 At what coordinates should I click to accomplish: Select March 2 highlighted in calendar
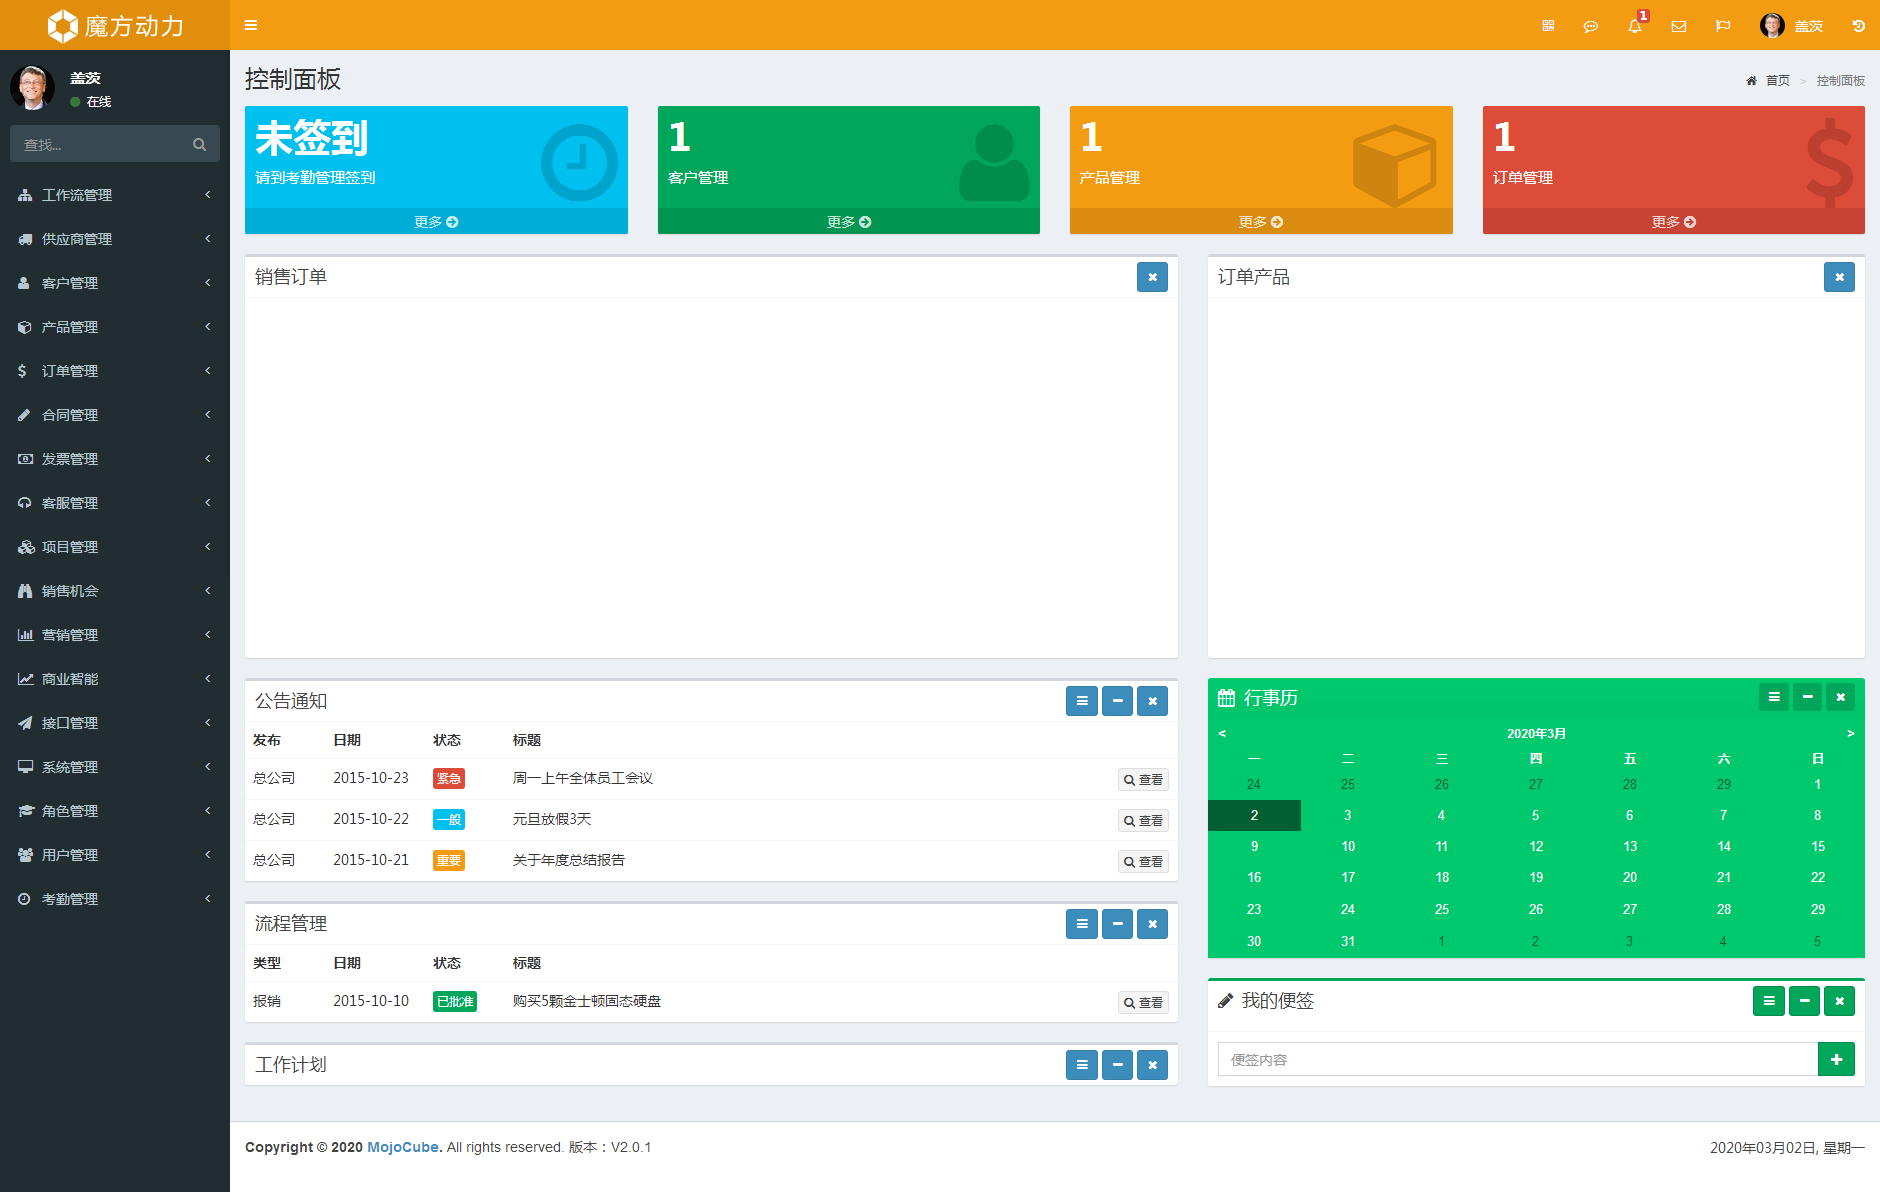1254,816
